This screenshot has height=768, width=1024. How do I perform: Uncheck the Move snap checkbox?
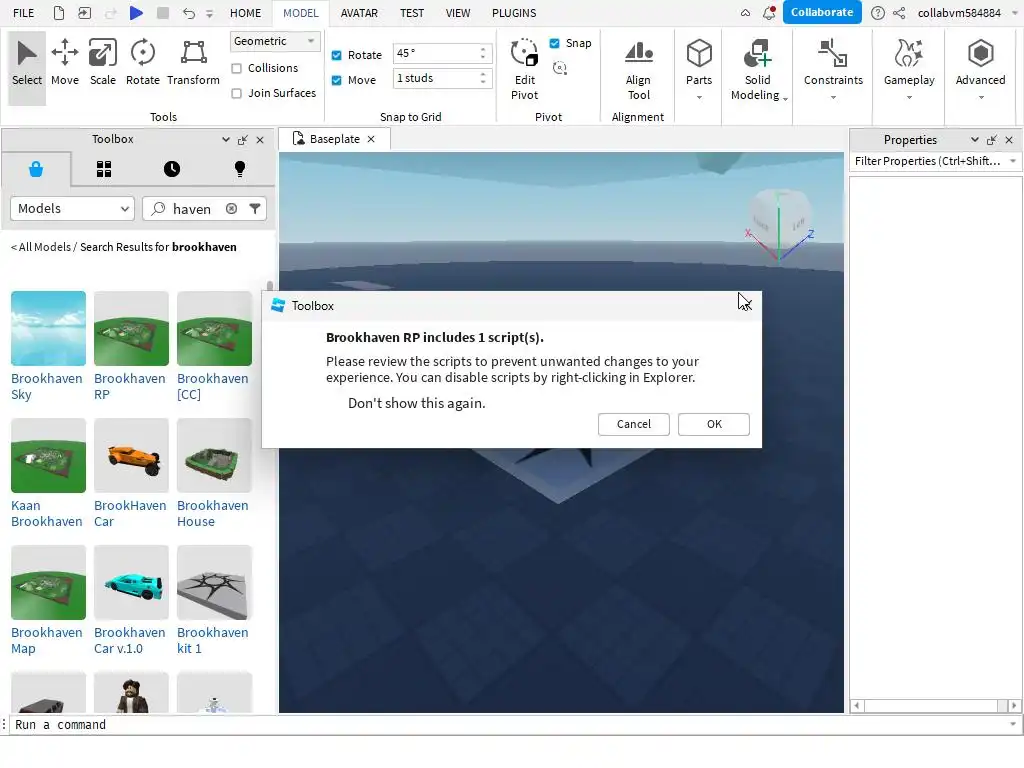(x=336, y=80)
